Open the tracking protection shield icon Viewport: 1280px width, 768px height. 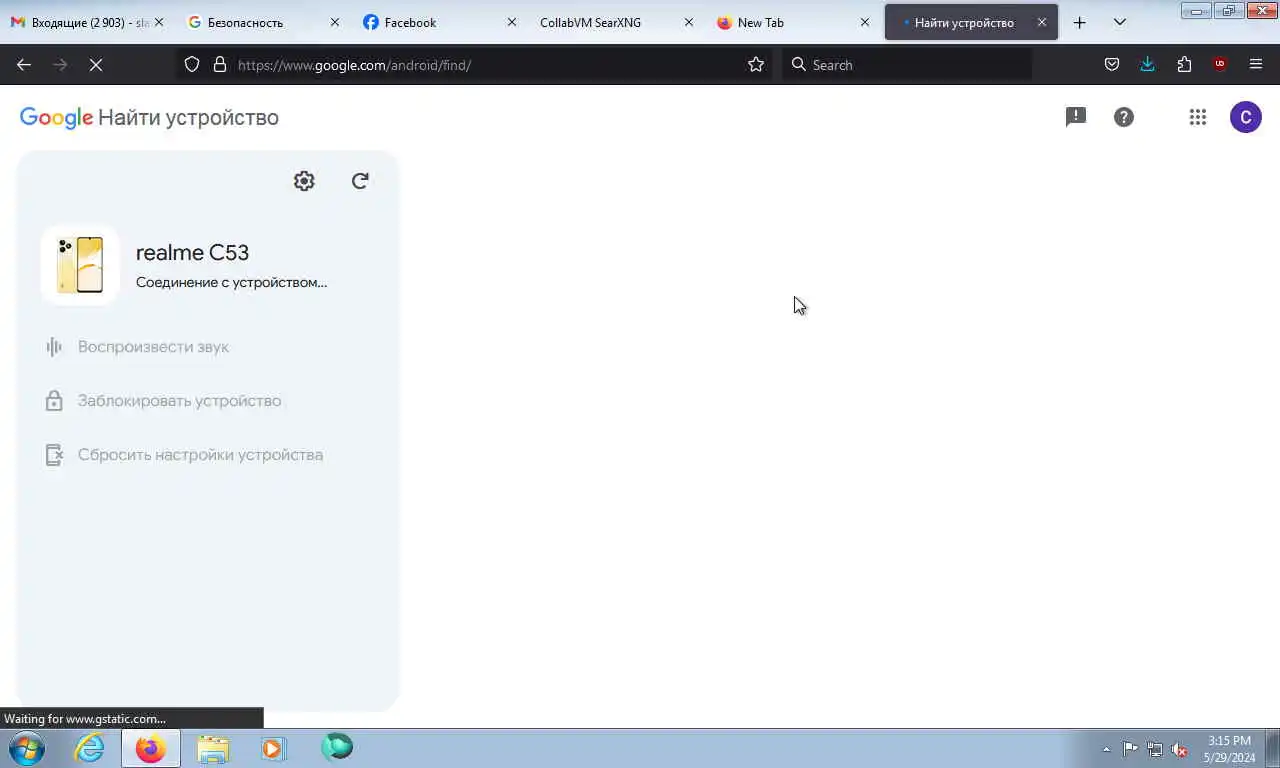tap(192, 65)
